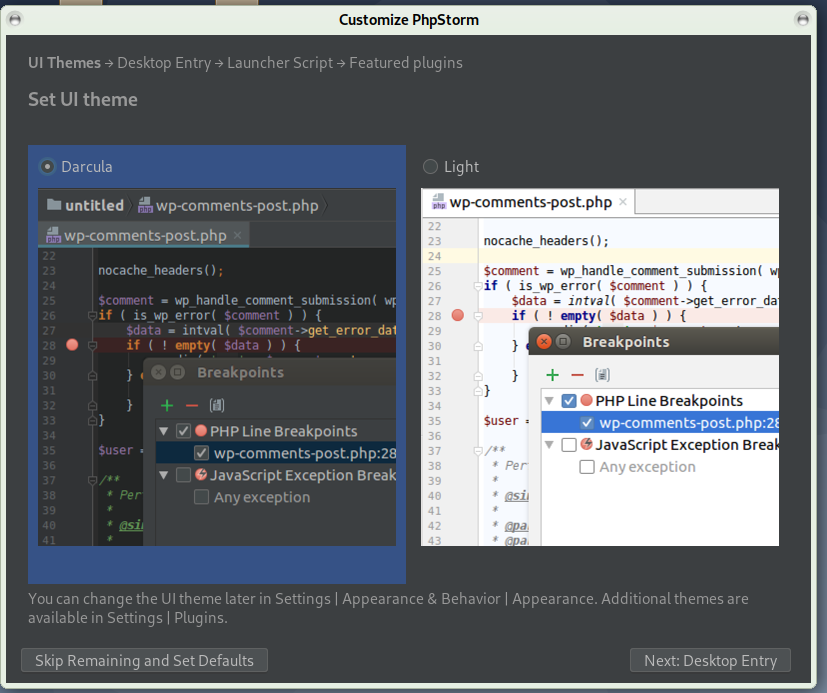Select the wp-comments-post.php tab in Darcula preview

[145, 236]
